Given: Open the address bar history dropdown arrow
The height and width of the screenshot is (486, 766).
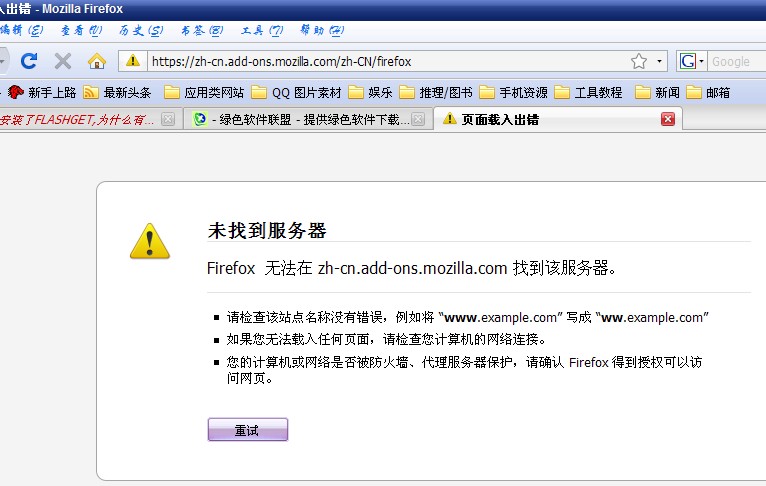Looking at the screenshot, I should (659, 62).
